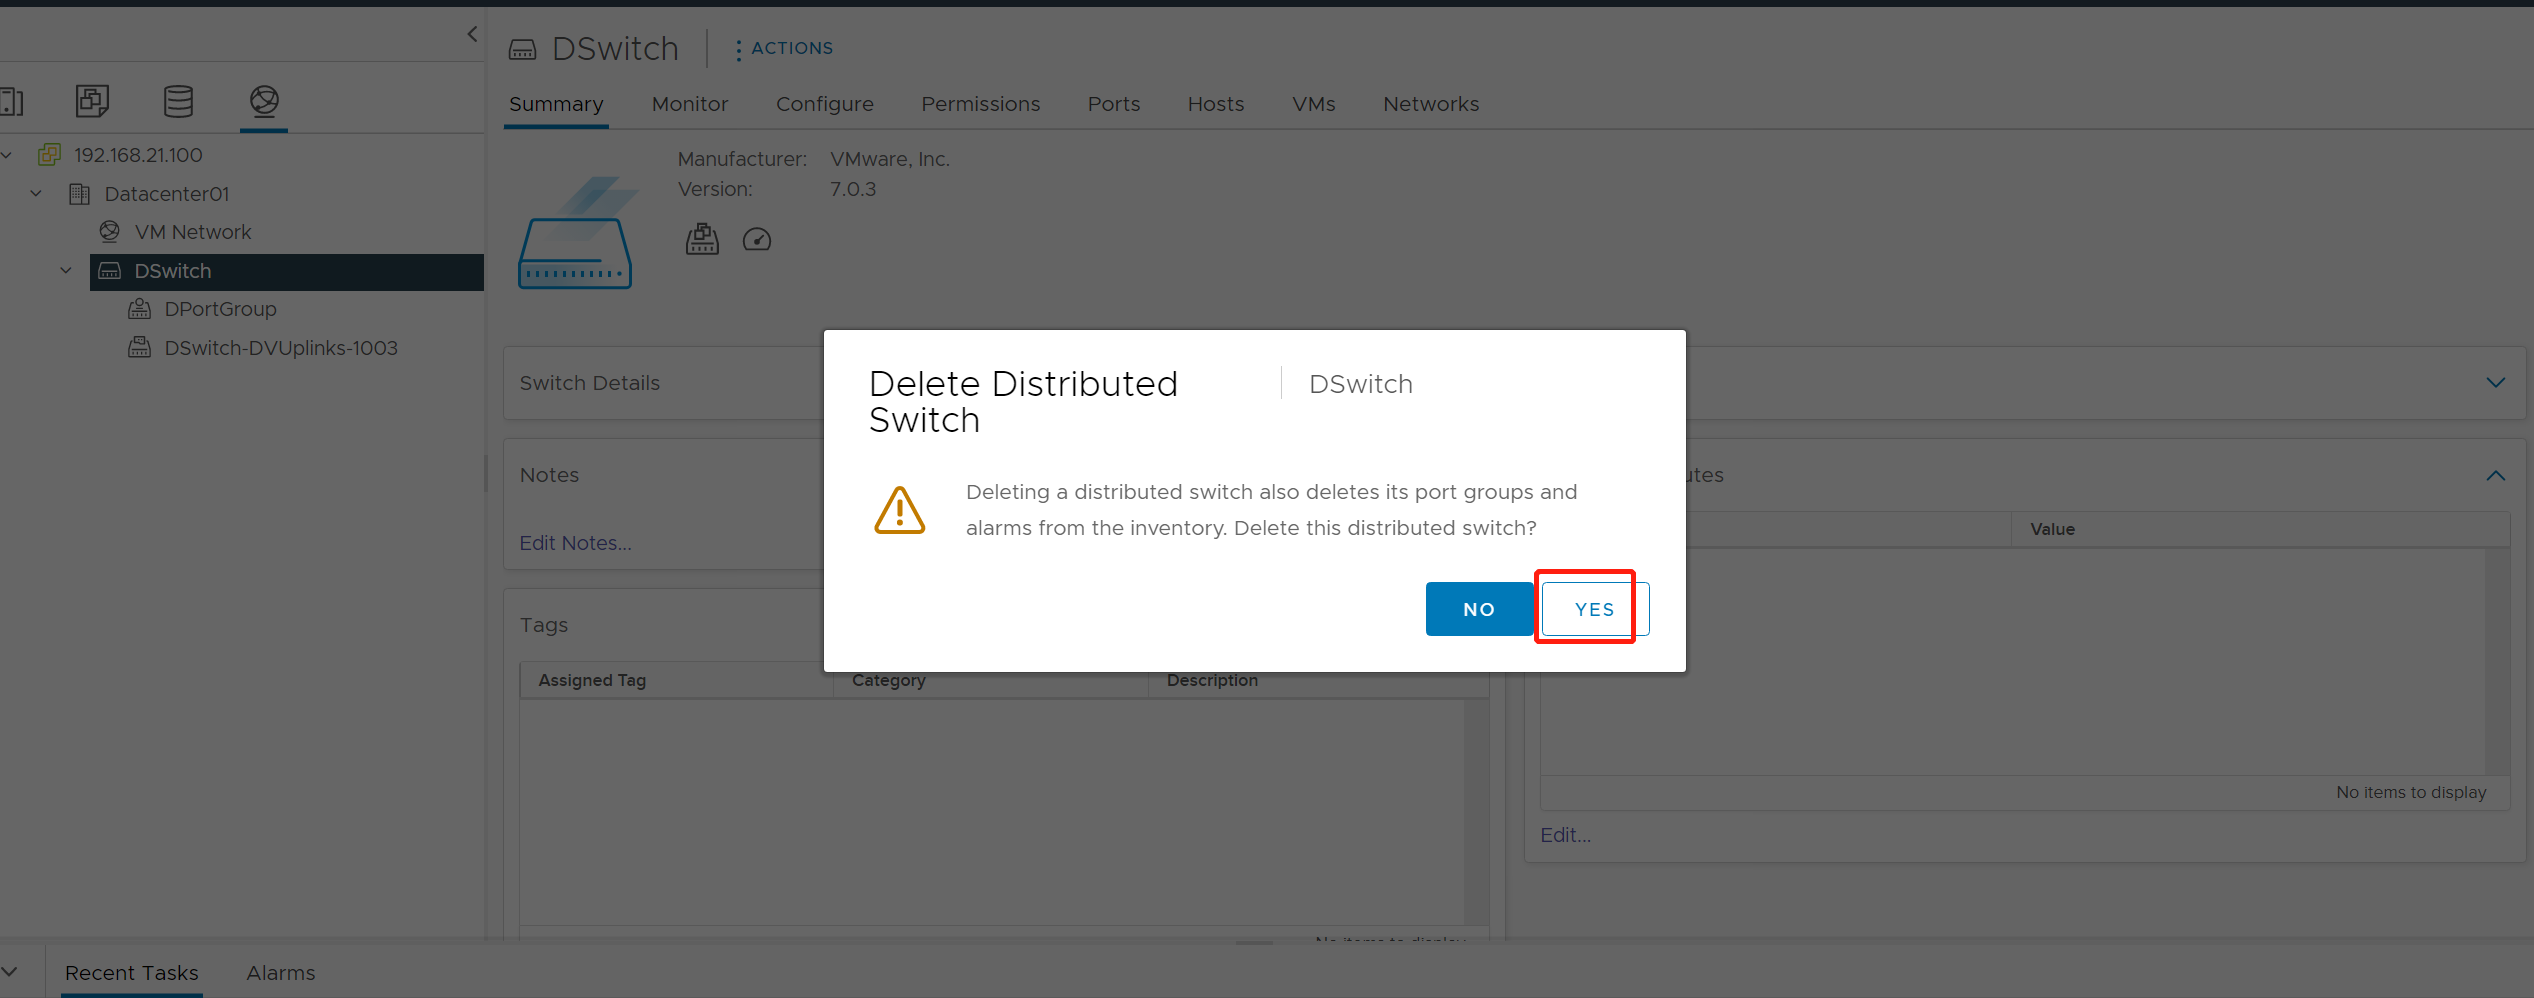Viewport: 2534px width, 998px height.
Task: Expand the bottom tasks panel chevron
Action: point(10,972)
